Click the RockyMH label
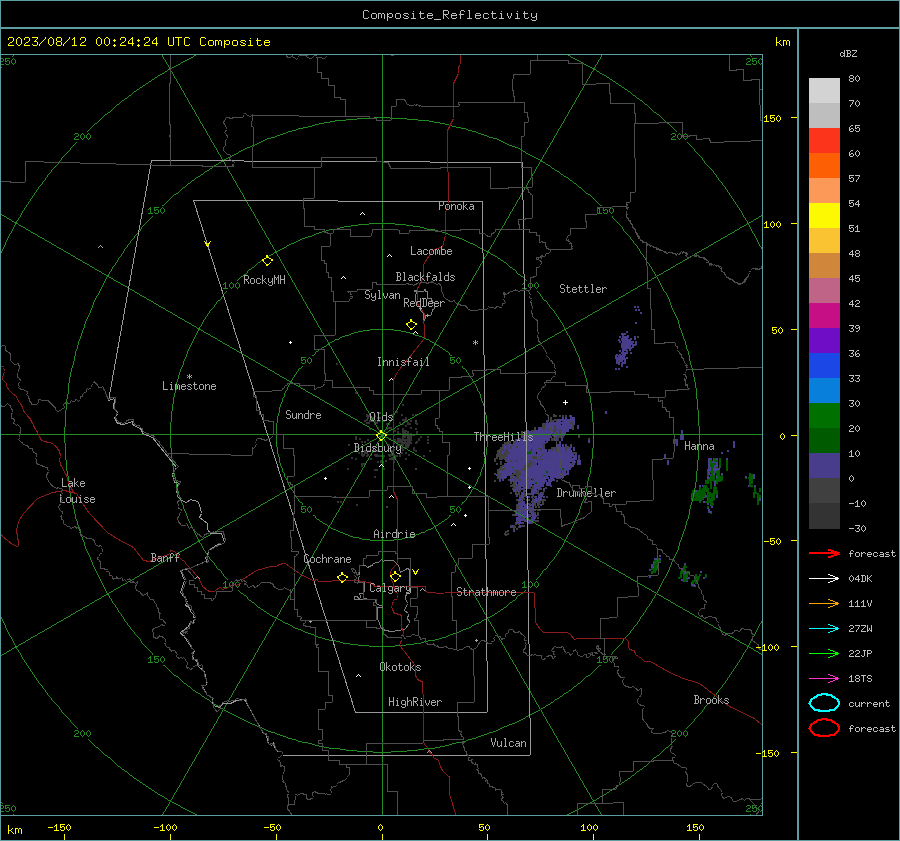Viewport: 900px width, 841px height. click(x=264, y=280)
